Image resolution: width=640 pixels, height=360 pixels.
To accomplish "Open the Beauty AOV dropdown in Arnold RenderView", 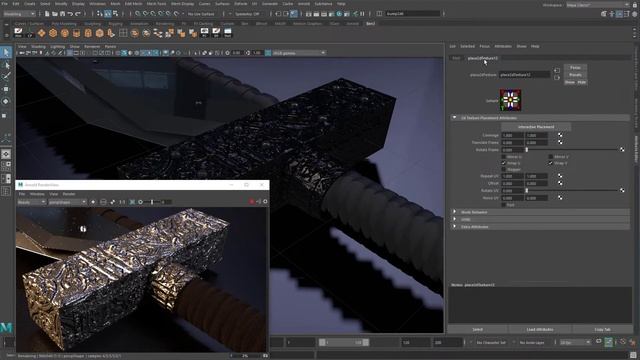I will [31, 202].
